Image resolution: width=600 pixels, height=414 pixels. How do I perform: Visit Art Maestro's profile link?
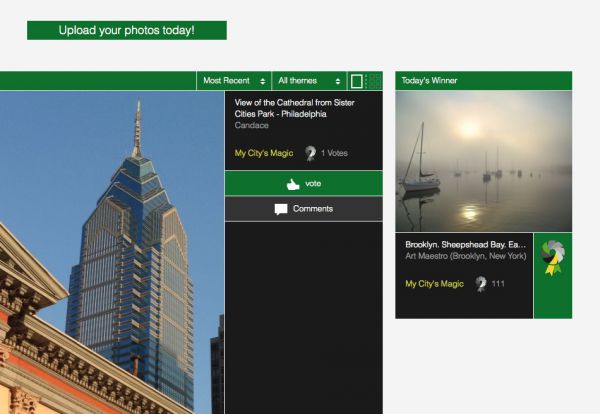click(x=466, y=256)
